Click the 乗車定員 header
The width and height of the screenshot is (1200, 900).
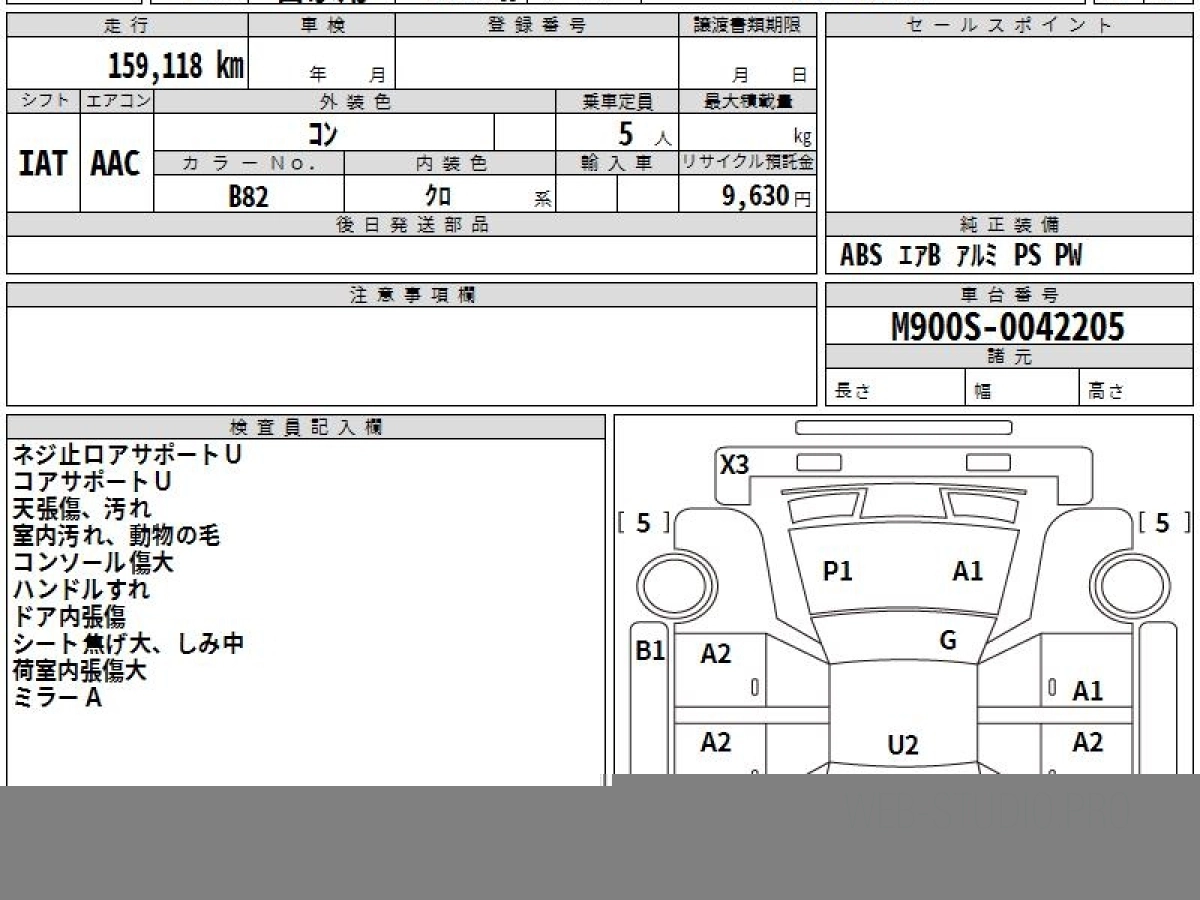coord(617,101)
